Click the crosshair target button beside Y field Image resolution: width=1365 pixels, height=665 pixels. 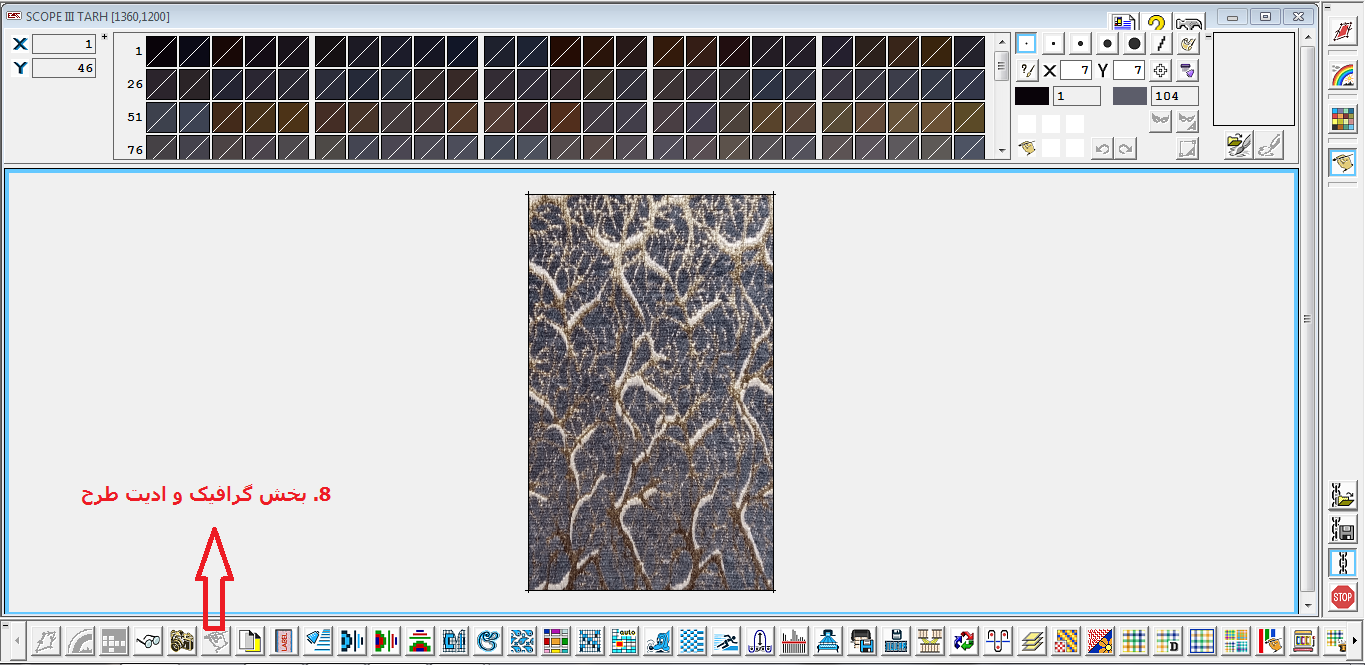pos(1161,70)
